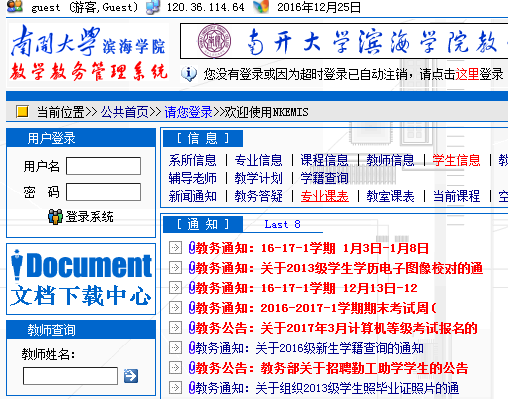Click arrow icon for 2016级新生学籍查询 notice

175,348
